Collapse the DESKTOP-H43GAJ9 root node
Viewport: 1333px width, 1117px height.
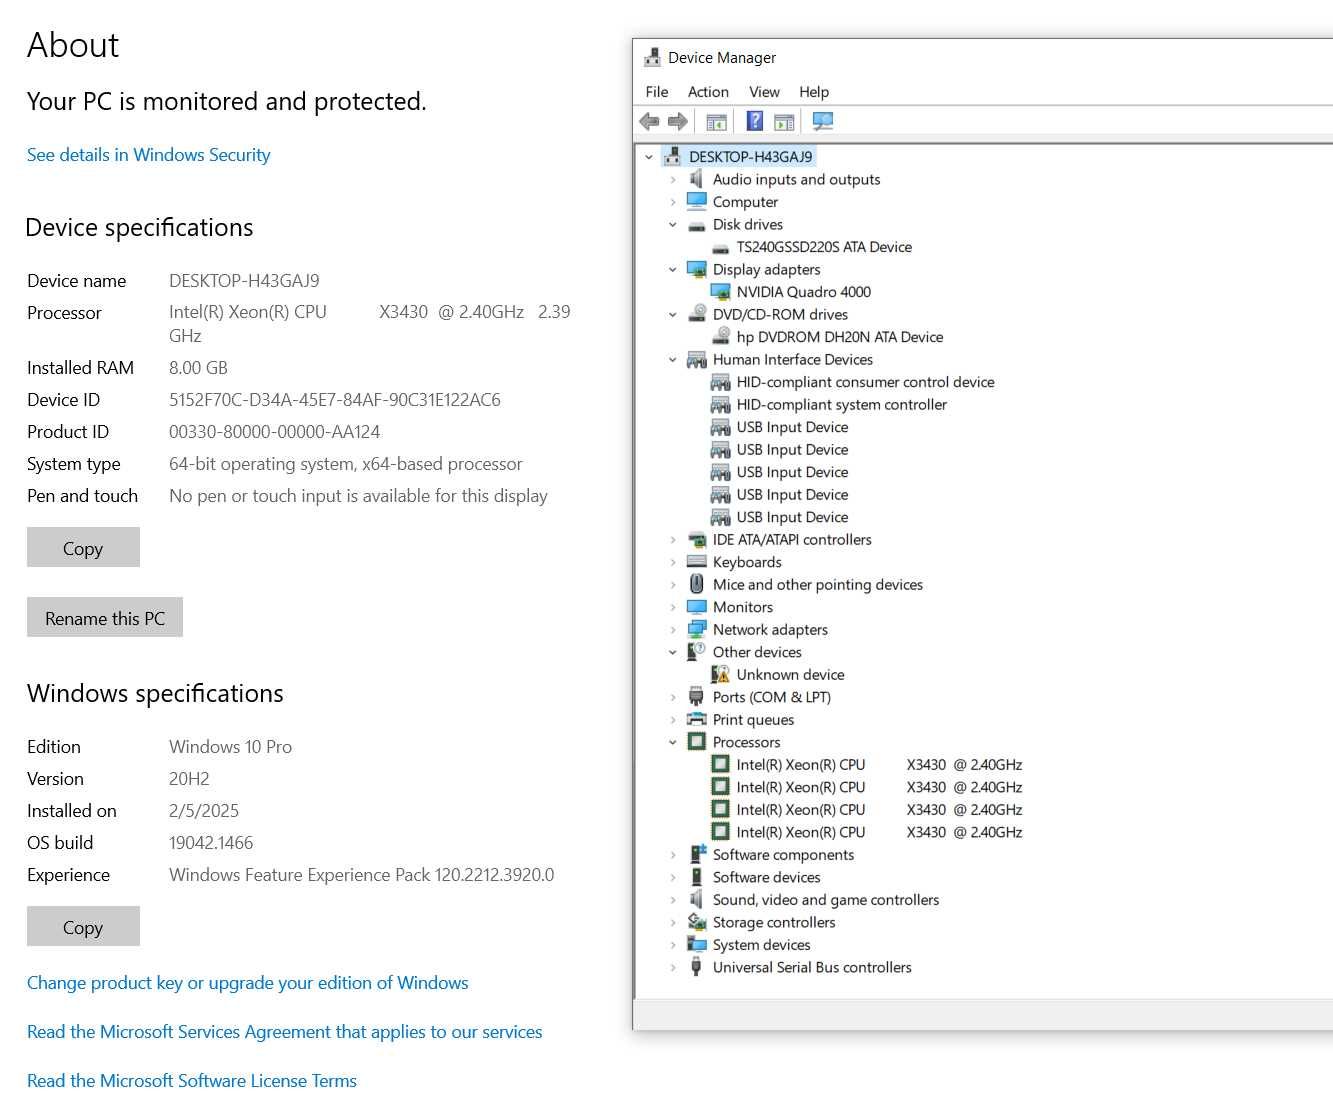click(649, 157)
